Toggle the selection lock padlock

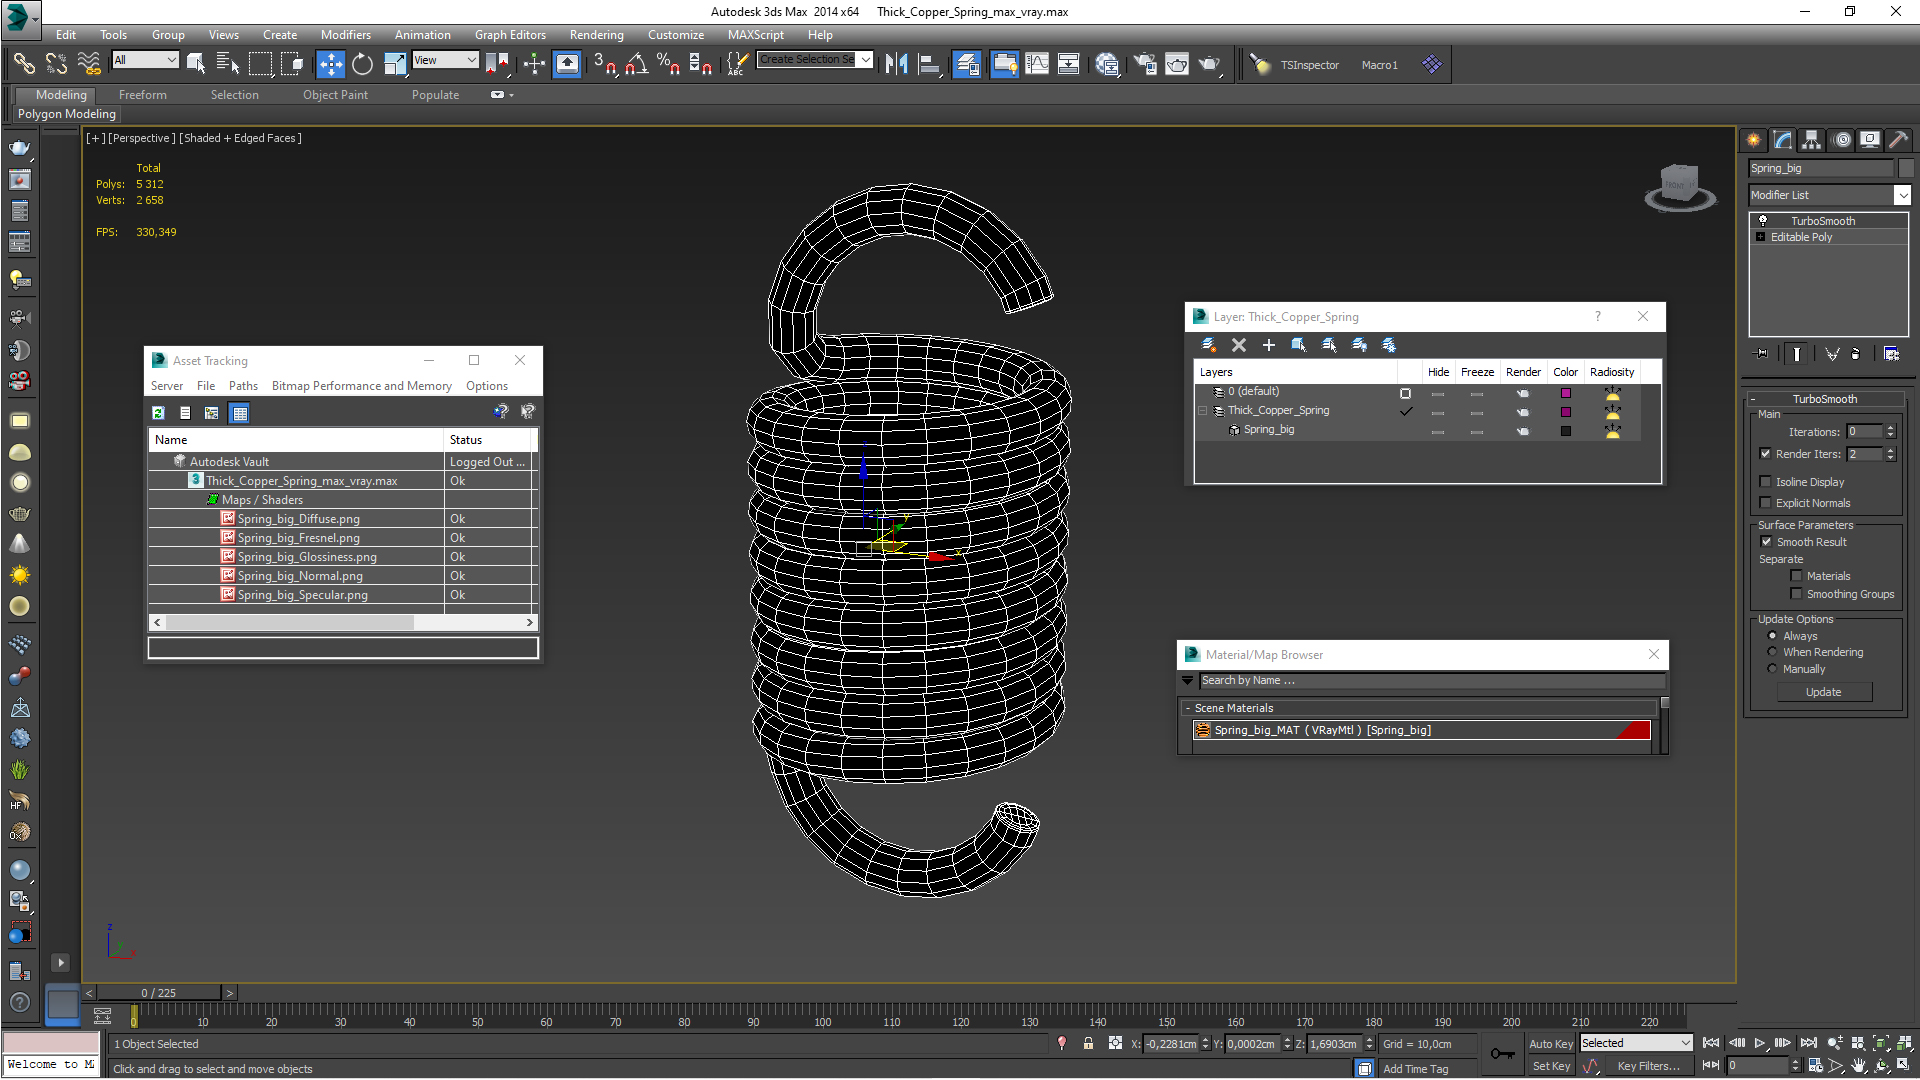click(1088, 1044)
